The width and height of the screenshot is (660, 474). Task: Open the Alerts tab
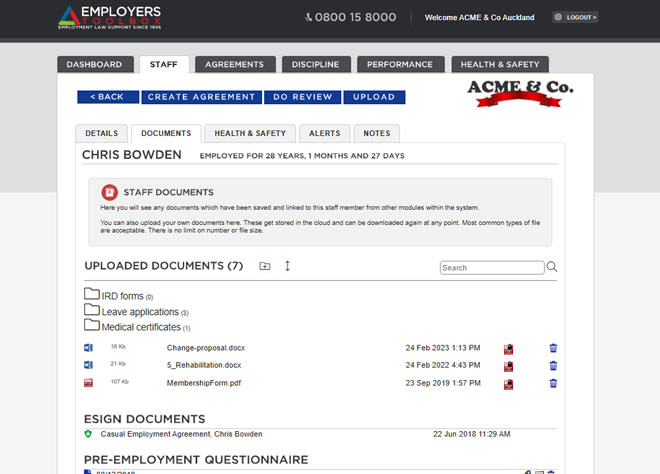click(x=324, y=133)
